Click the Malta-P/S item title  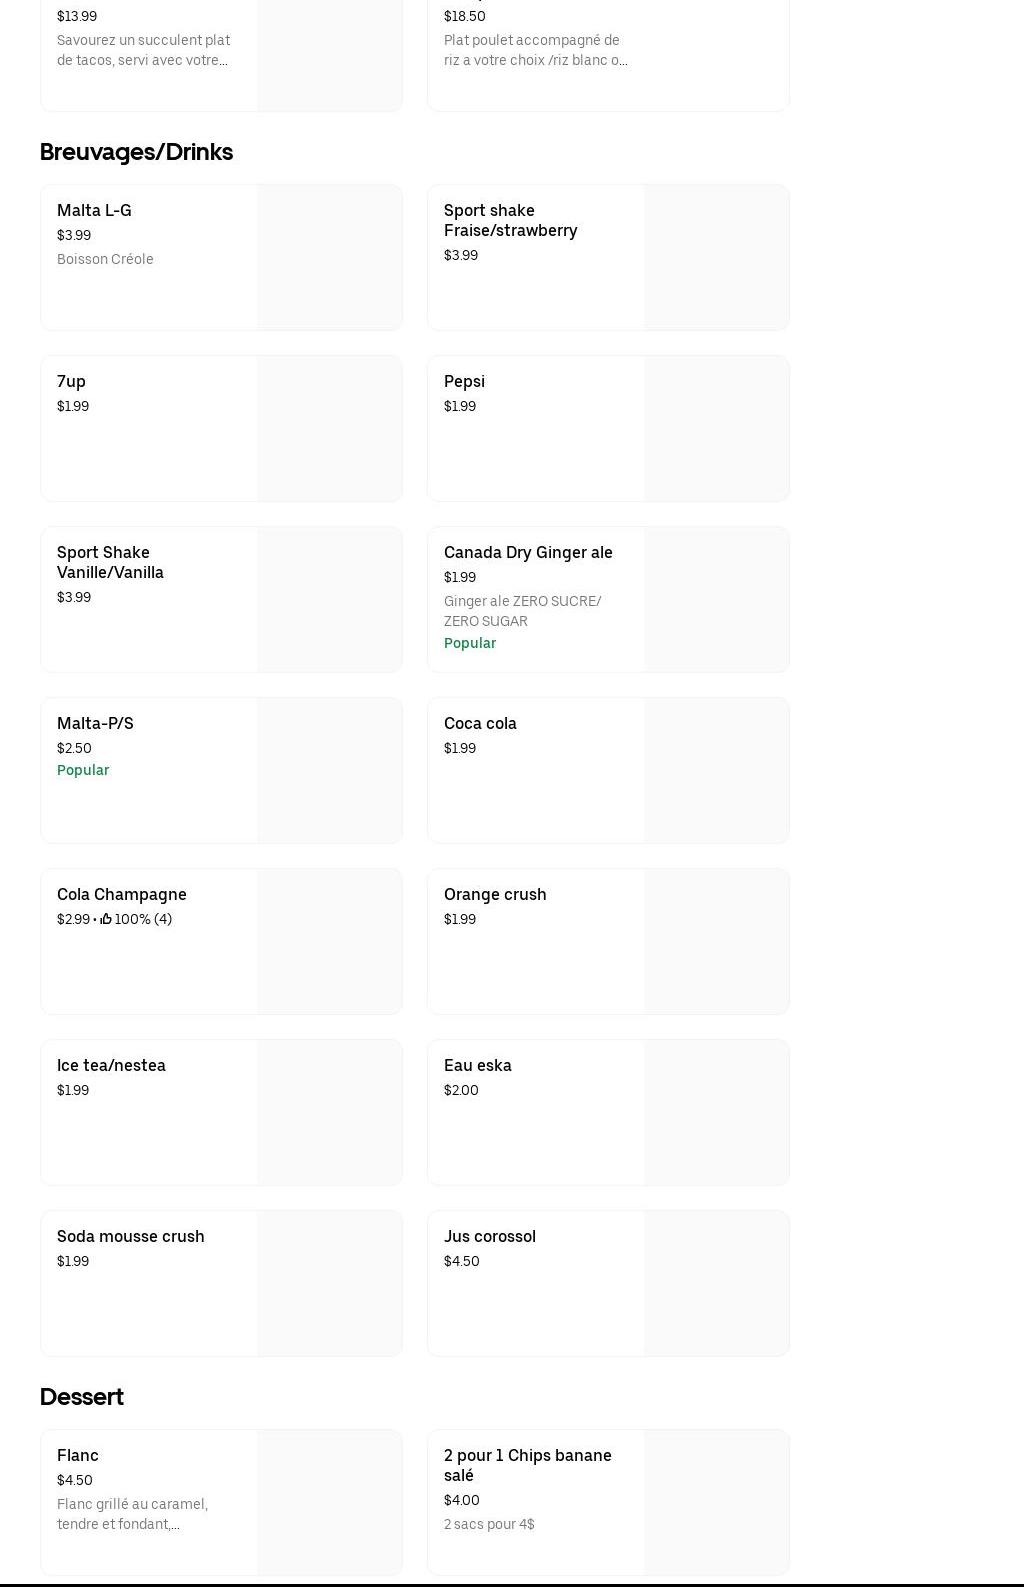pyautogui.click(x=95, y=724)
